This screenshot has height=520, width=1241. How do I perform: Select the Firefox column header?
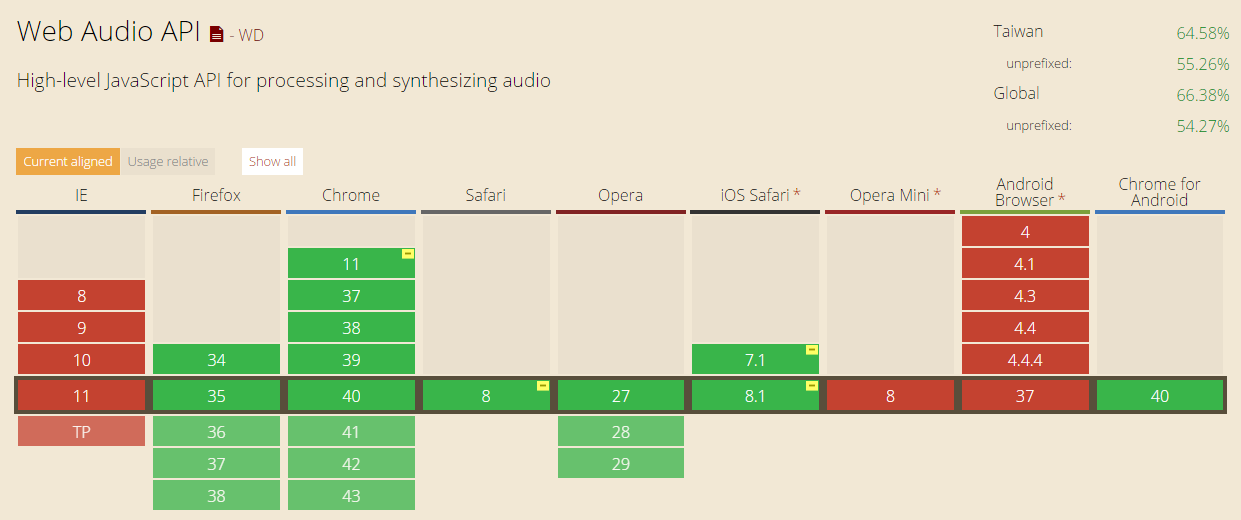pyautogui.click(x=216, y=196)
